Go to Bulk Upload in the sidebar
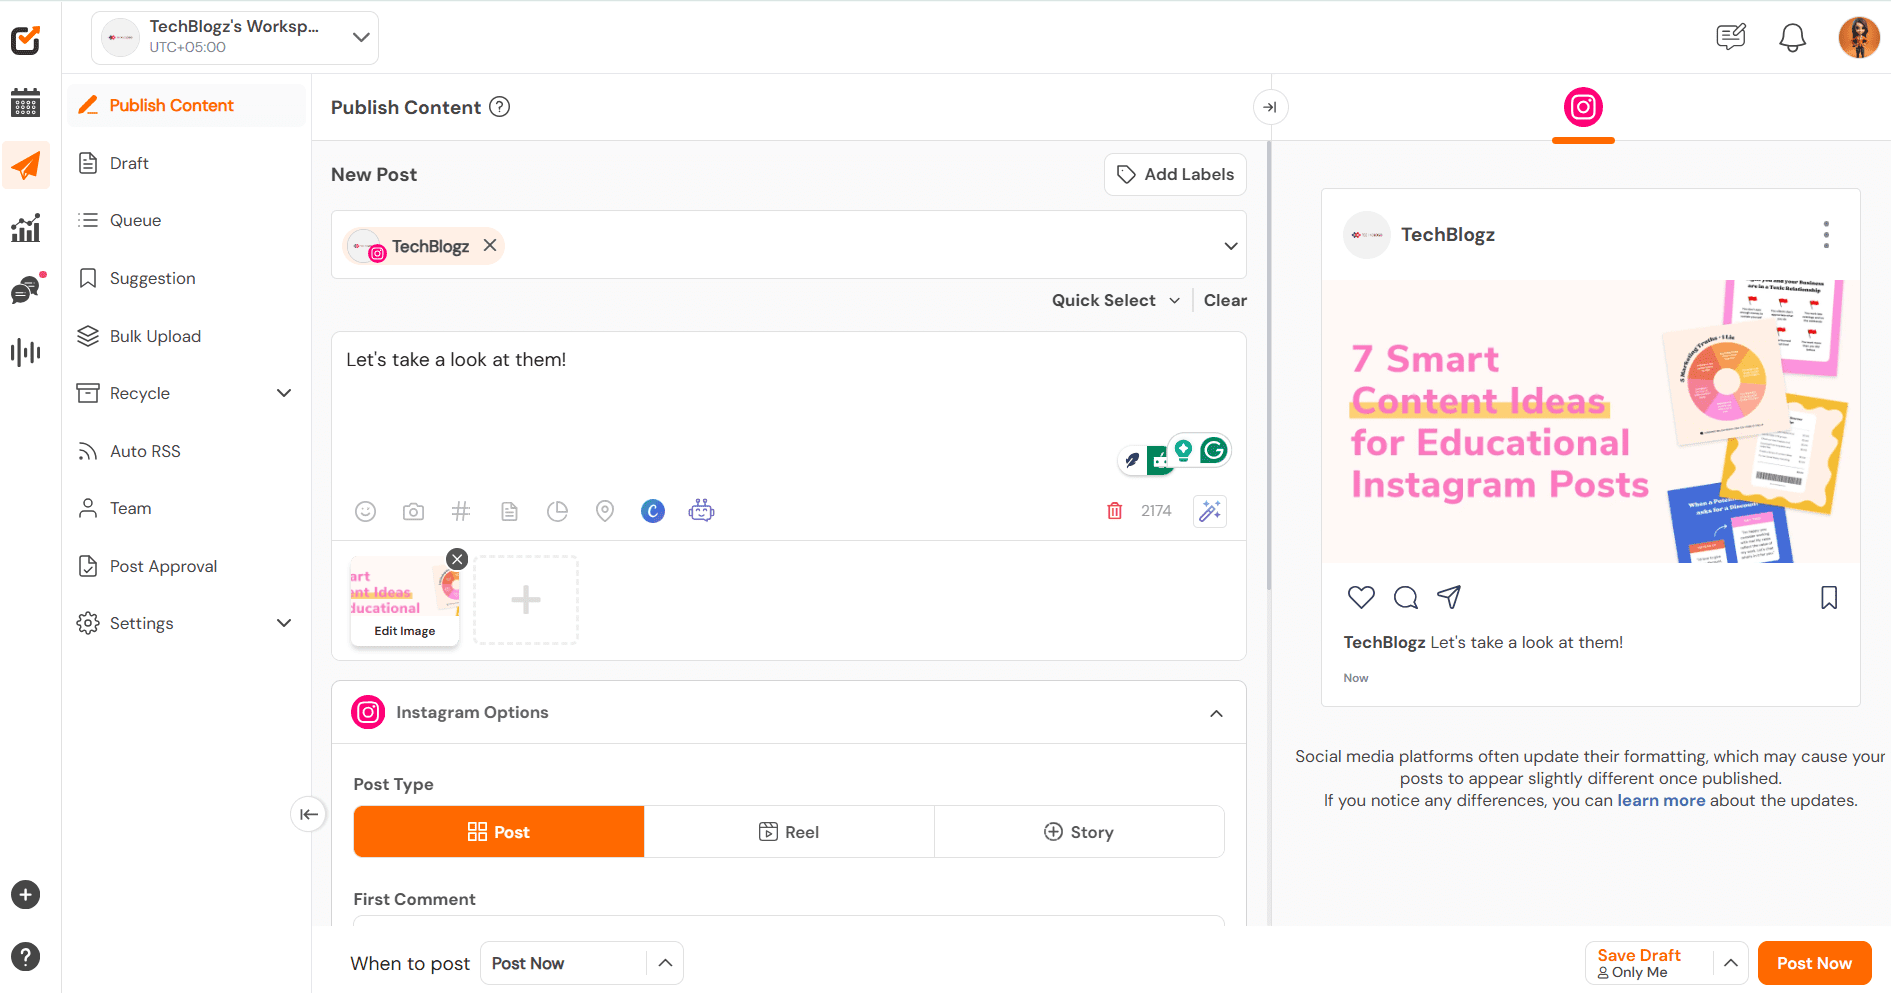 coord(156,336)
